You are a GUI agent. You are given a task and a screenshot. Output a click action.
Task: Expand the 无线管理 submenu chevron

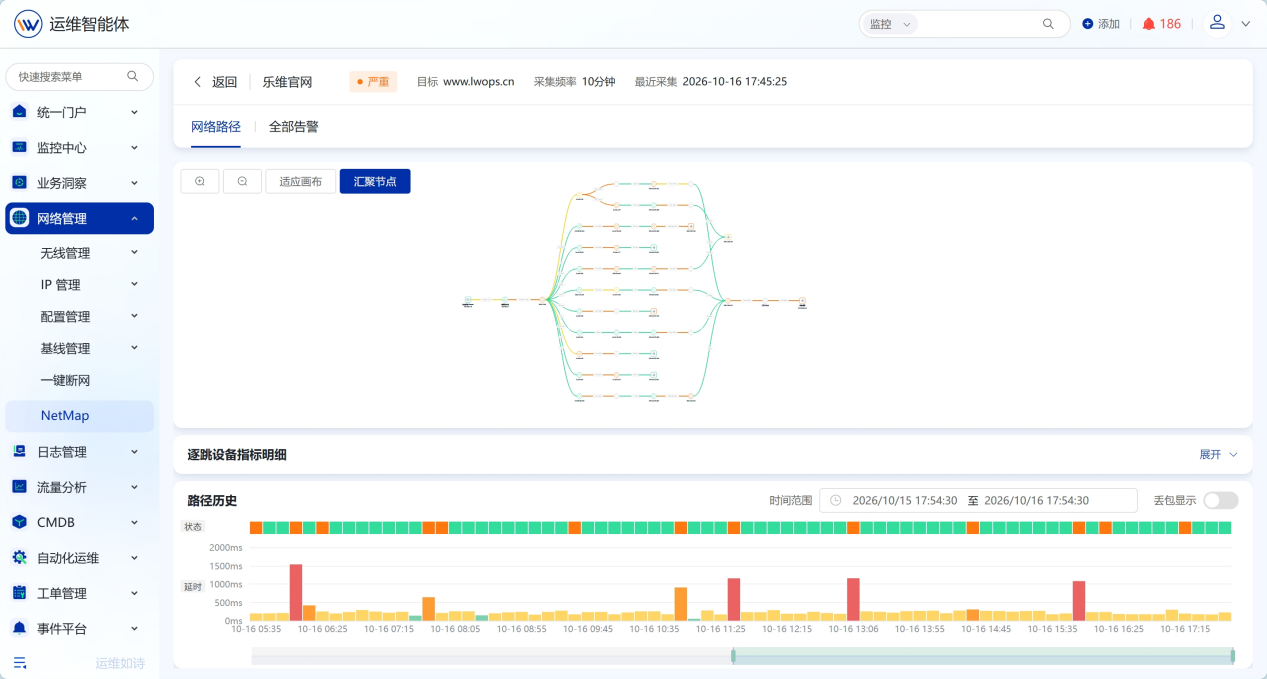pyautogui.click(x=134, y=253)
